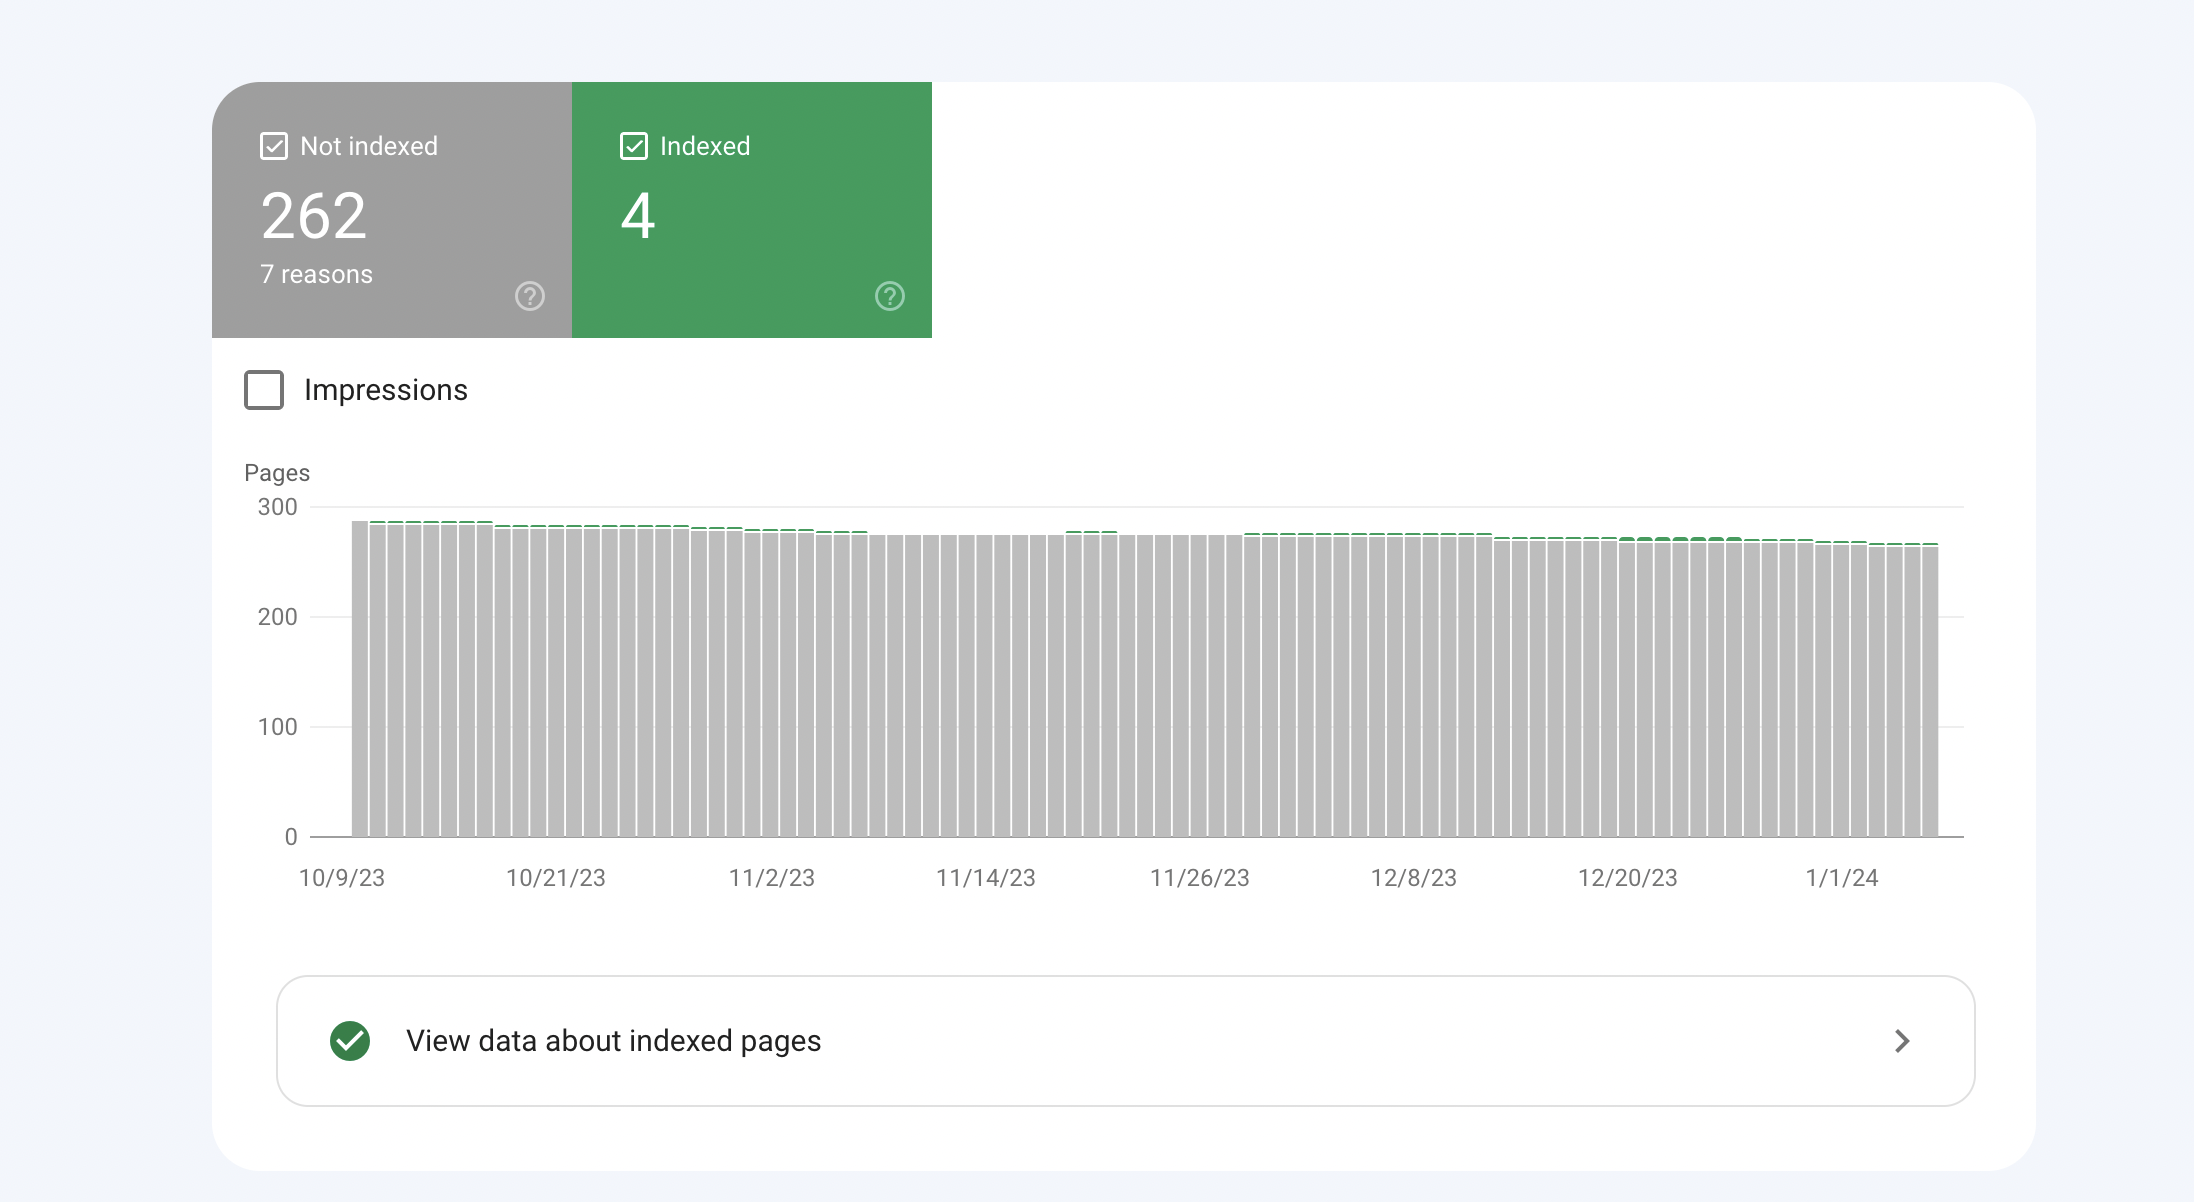The width and height of the screenshot is (2194, 1202).
Task: Click help icon in Indexed card
Action: [889, 296]
